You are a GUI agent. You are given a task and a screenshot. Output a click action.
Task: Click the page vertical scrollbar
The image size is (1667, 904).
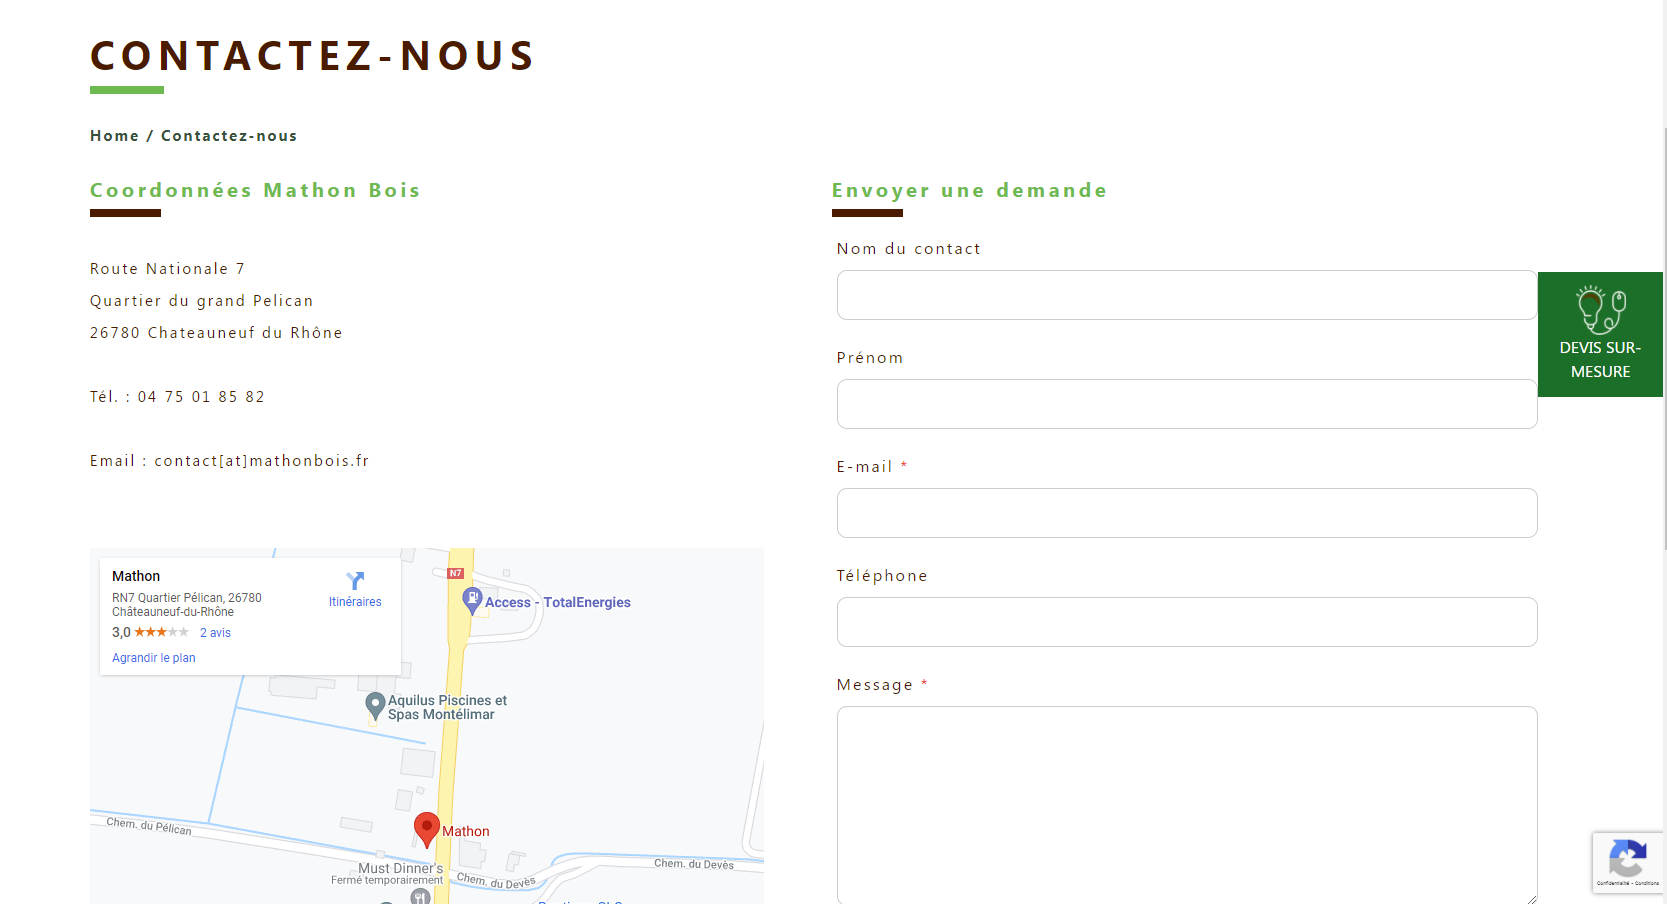[x=1665, y=340]
